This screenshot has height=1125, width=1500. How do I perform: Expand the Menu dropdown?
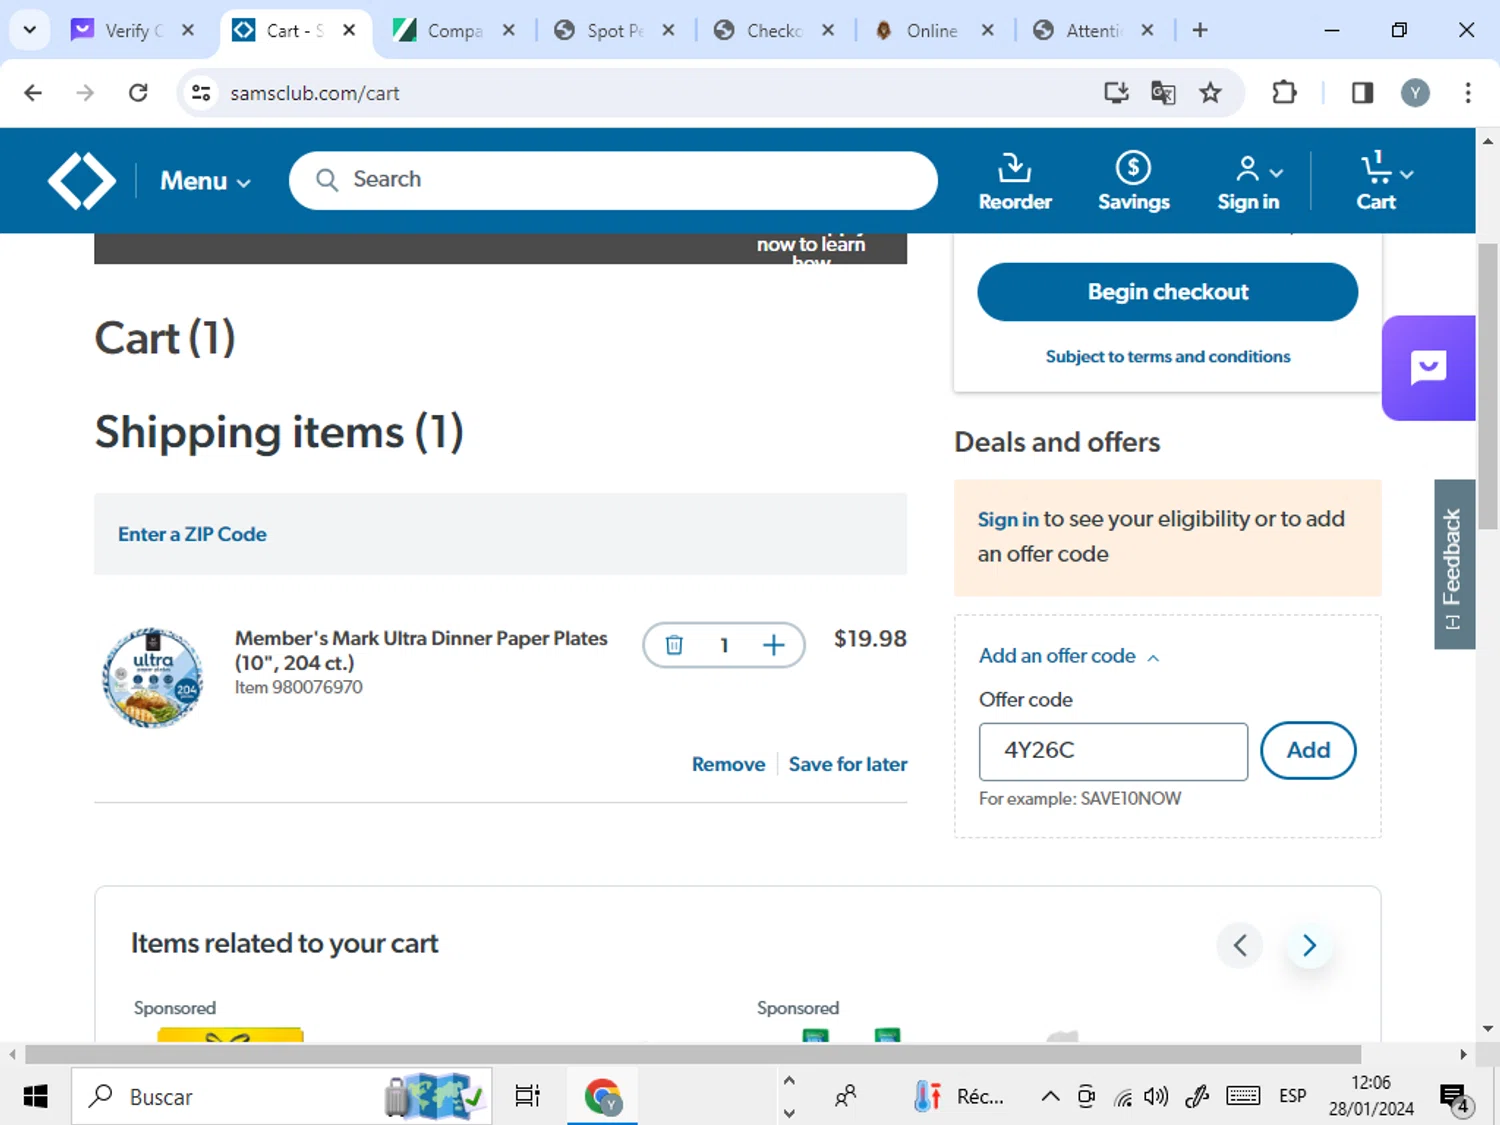point(205,181)
